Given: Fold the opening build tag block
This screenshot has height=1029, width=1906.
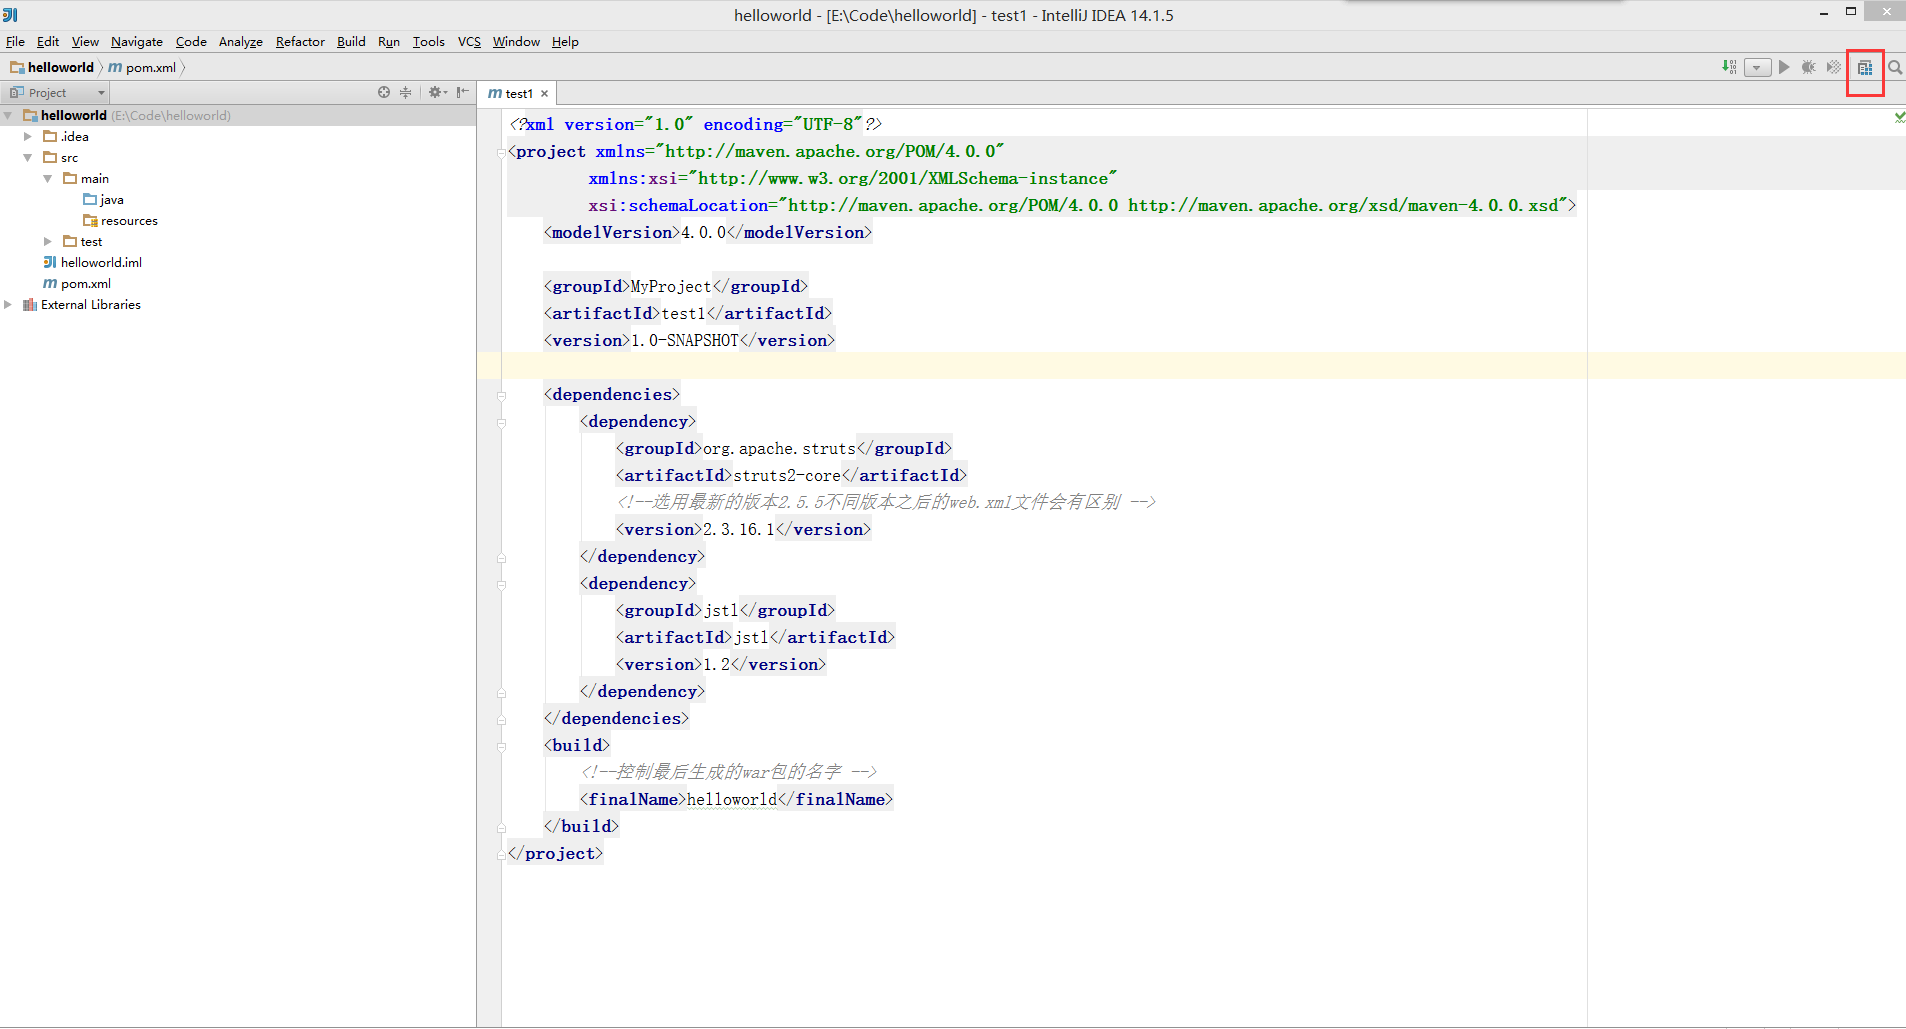Looking at the screenshot, I should coord(502,747).
